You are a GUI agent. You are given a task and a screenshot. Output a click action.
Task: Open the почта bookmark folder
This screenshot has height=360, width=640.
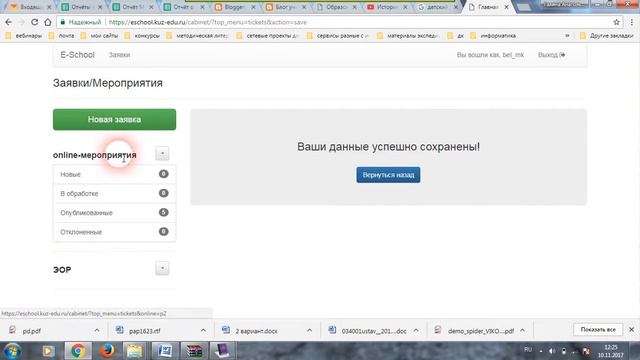pyautogui.click(x=62, y=36)
